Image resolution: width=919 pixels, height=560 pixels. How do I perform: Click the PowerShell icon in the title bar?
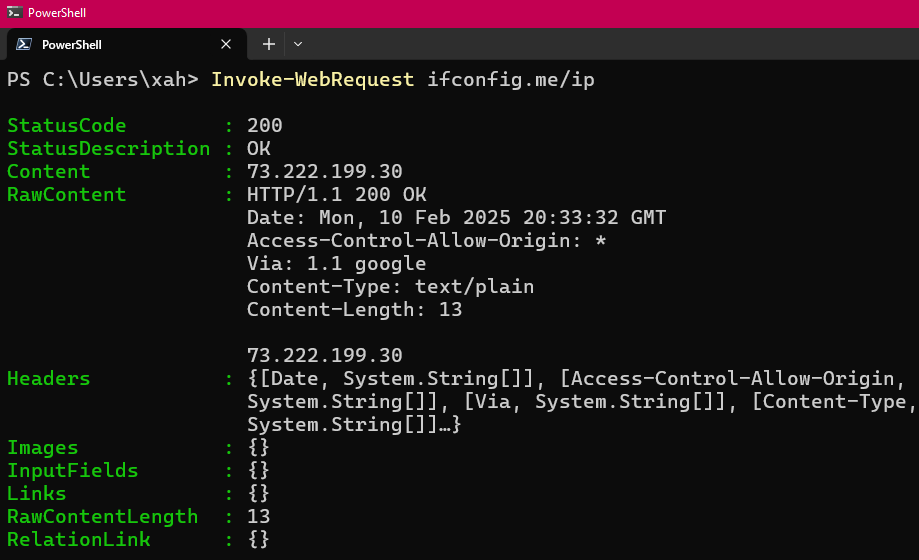click(x=14, y=12)
